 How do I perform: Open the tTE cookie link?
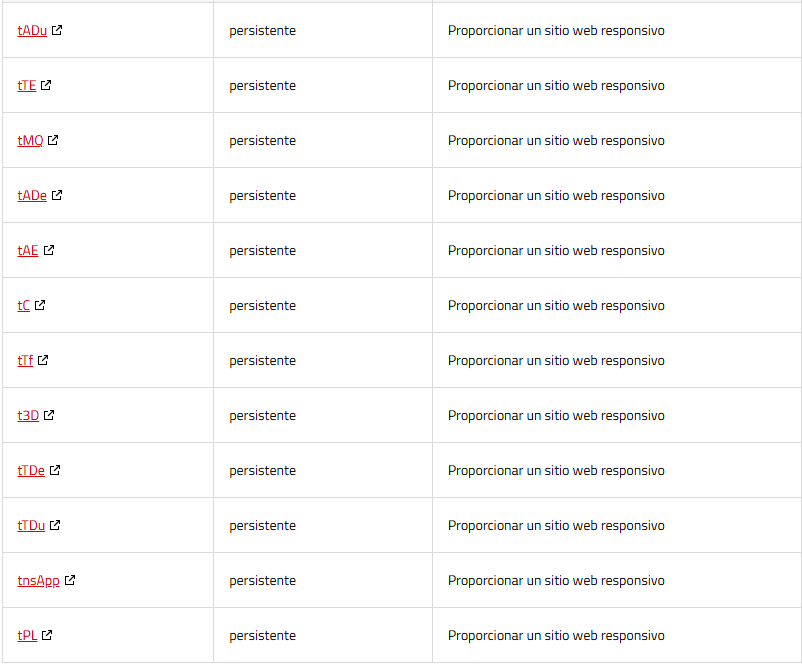pyautogui.click(x=27, y=85)
